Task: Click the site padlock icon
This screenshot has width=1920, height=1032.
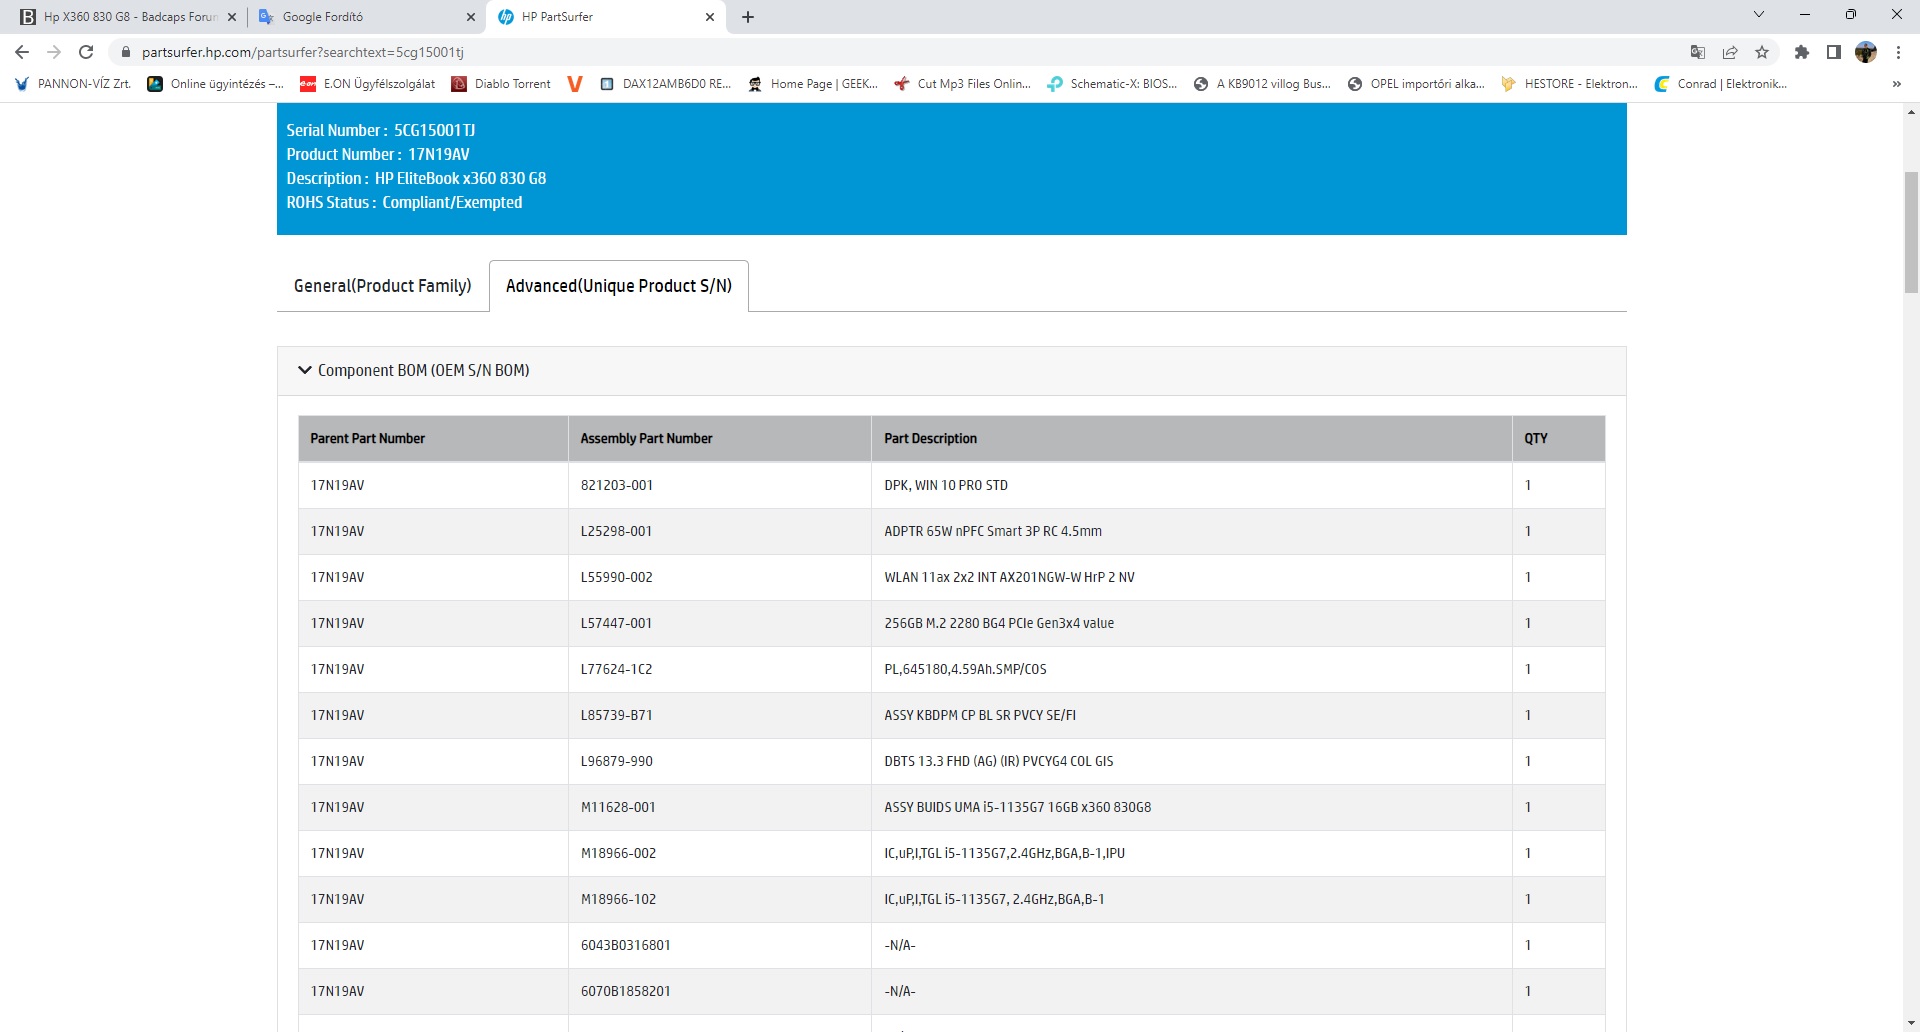Action: (125, 52)
